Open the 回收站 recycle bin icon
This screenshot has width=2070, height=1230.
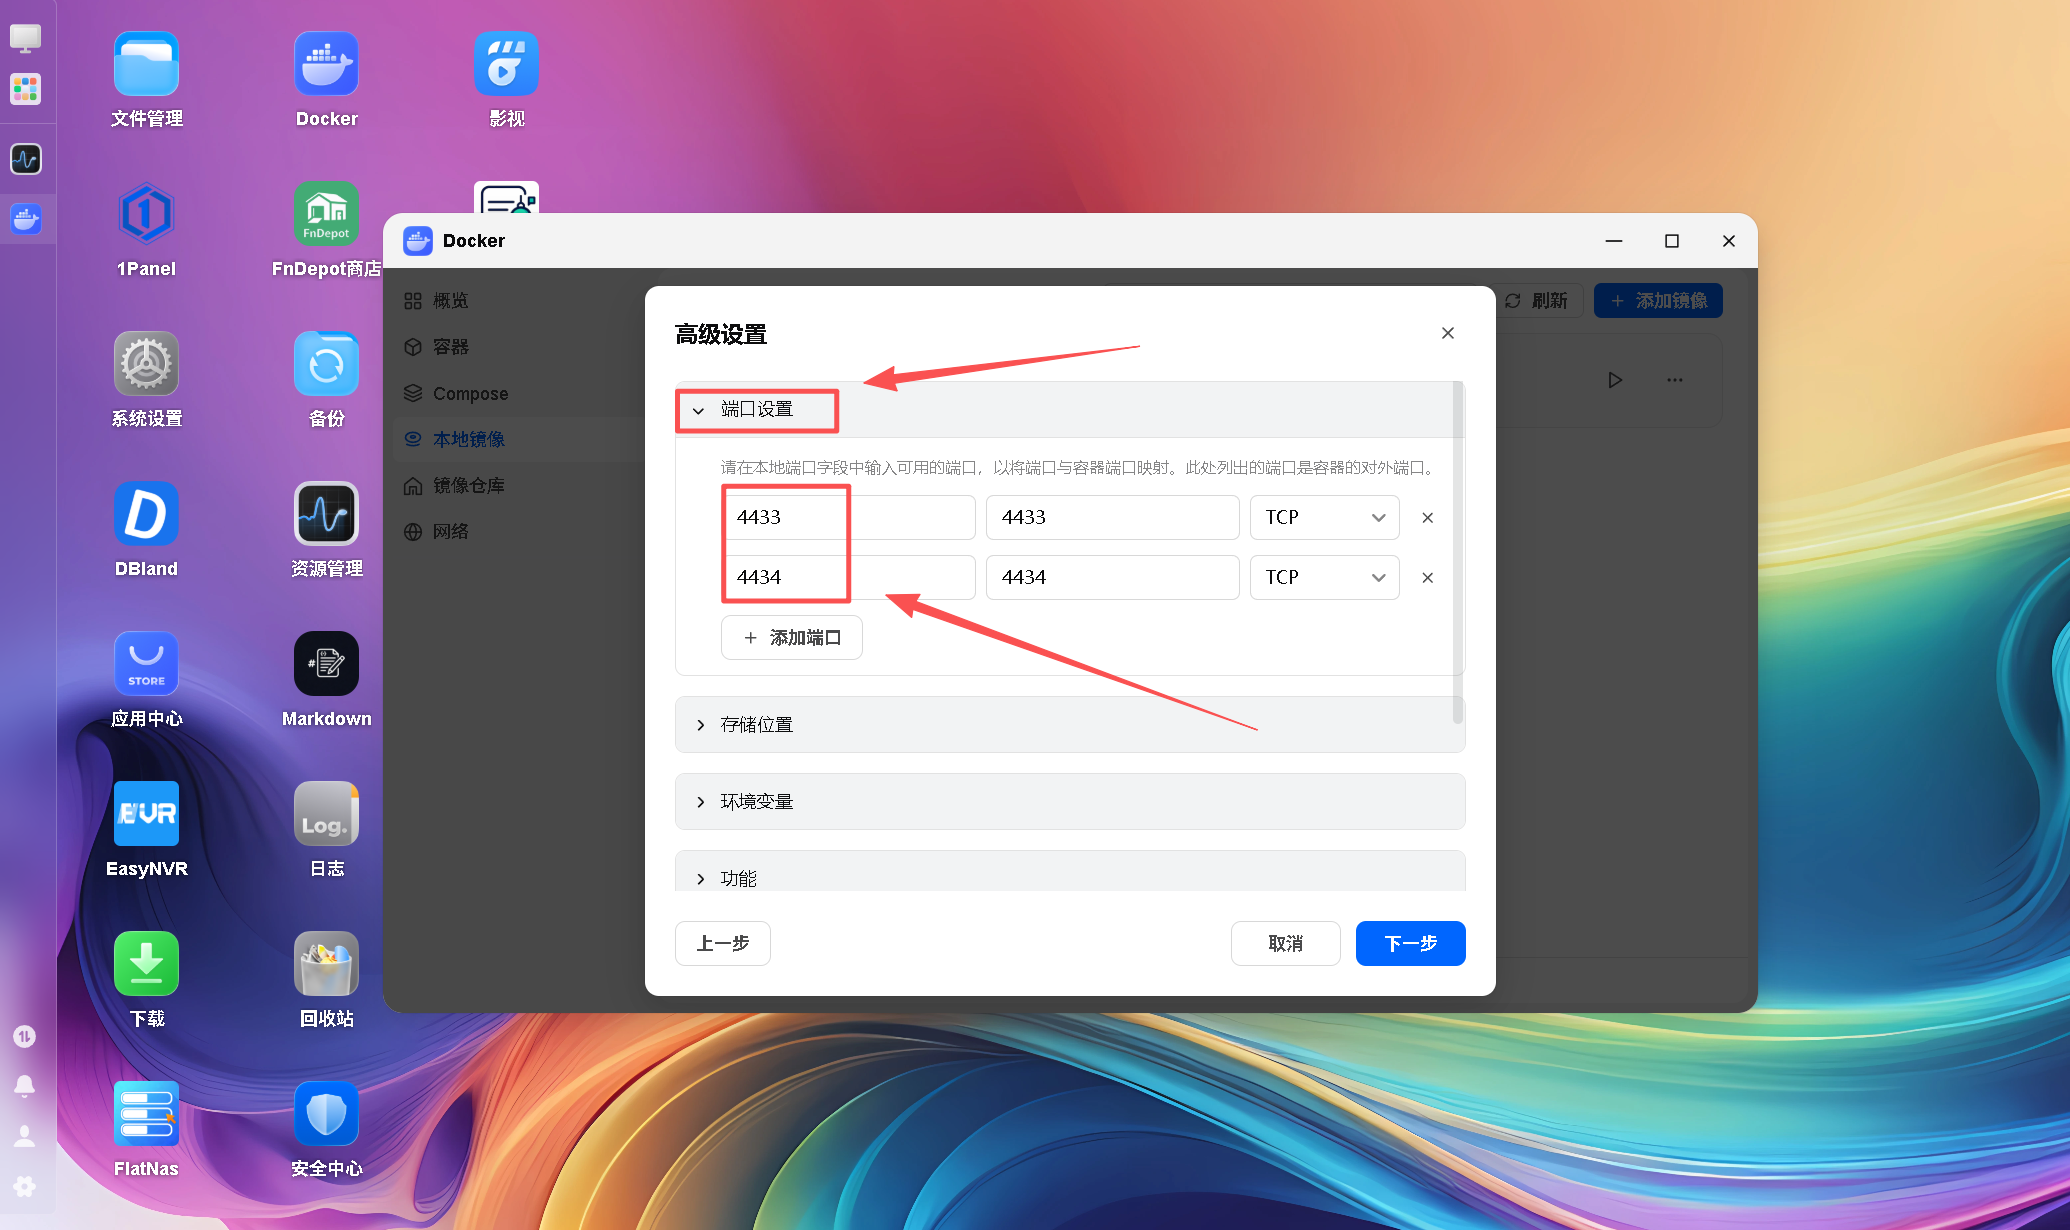point(326,964)
